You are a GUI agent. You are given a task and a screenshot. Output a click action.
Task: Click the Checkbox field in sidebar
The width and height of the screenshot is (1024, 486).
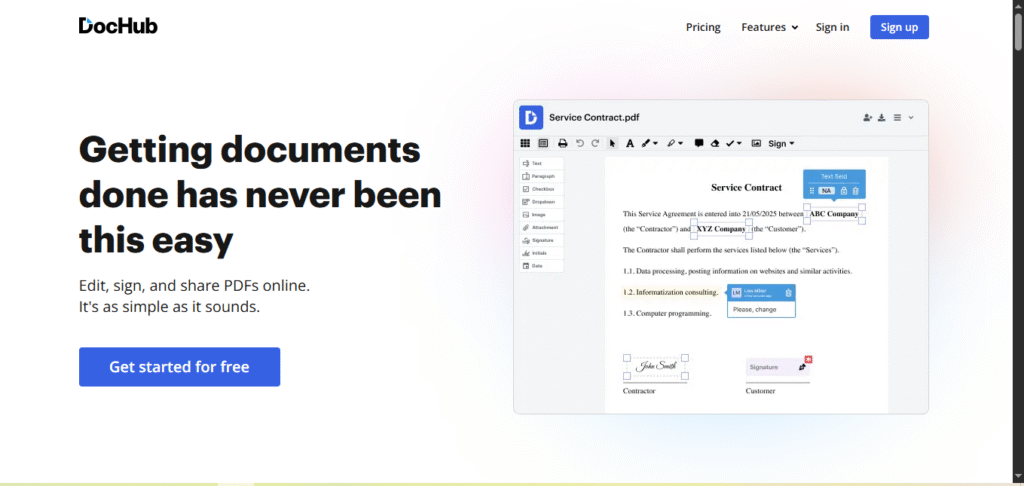point(541,188)
